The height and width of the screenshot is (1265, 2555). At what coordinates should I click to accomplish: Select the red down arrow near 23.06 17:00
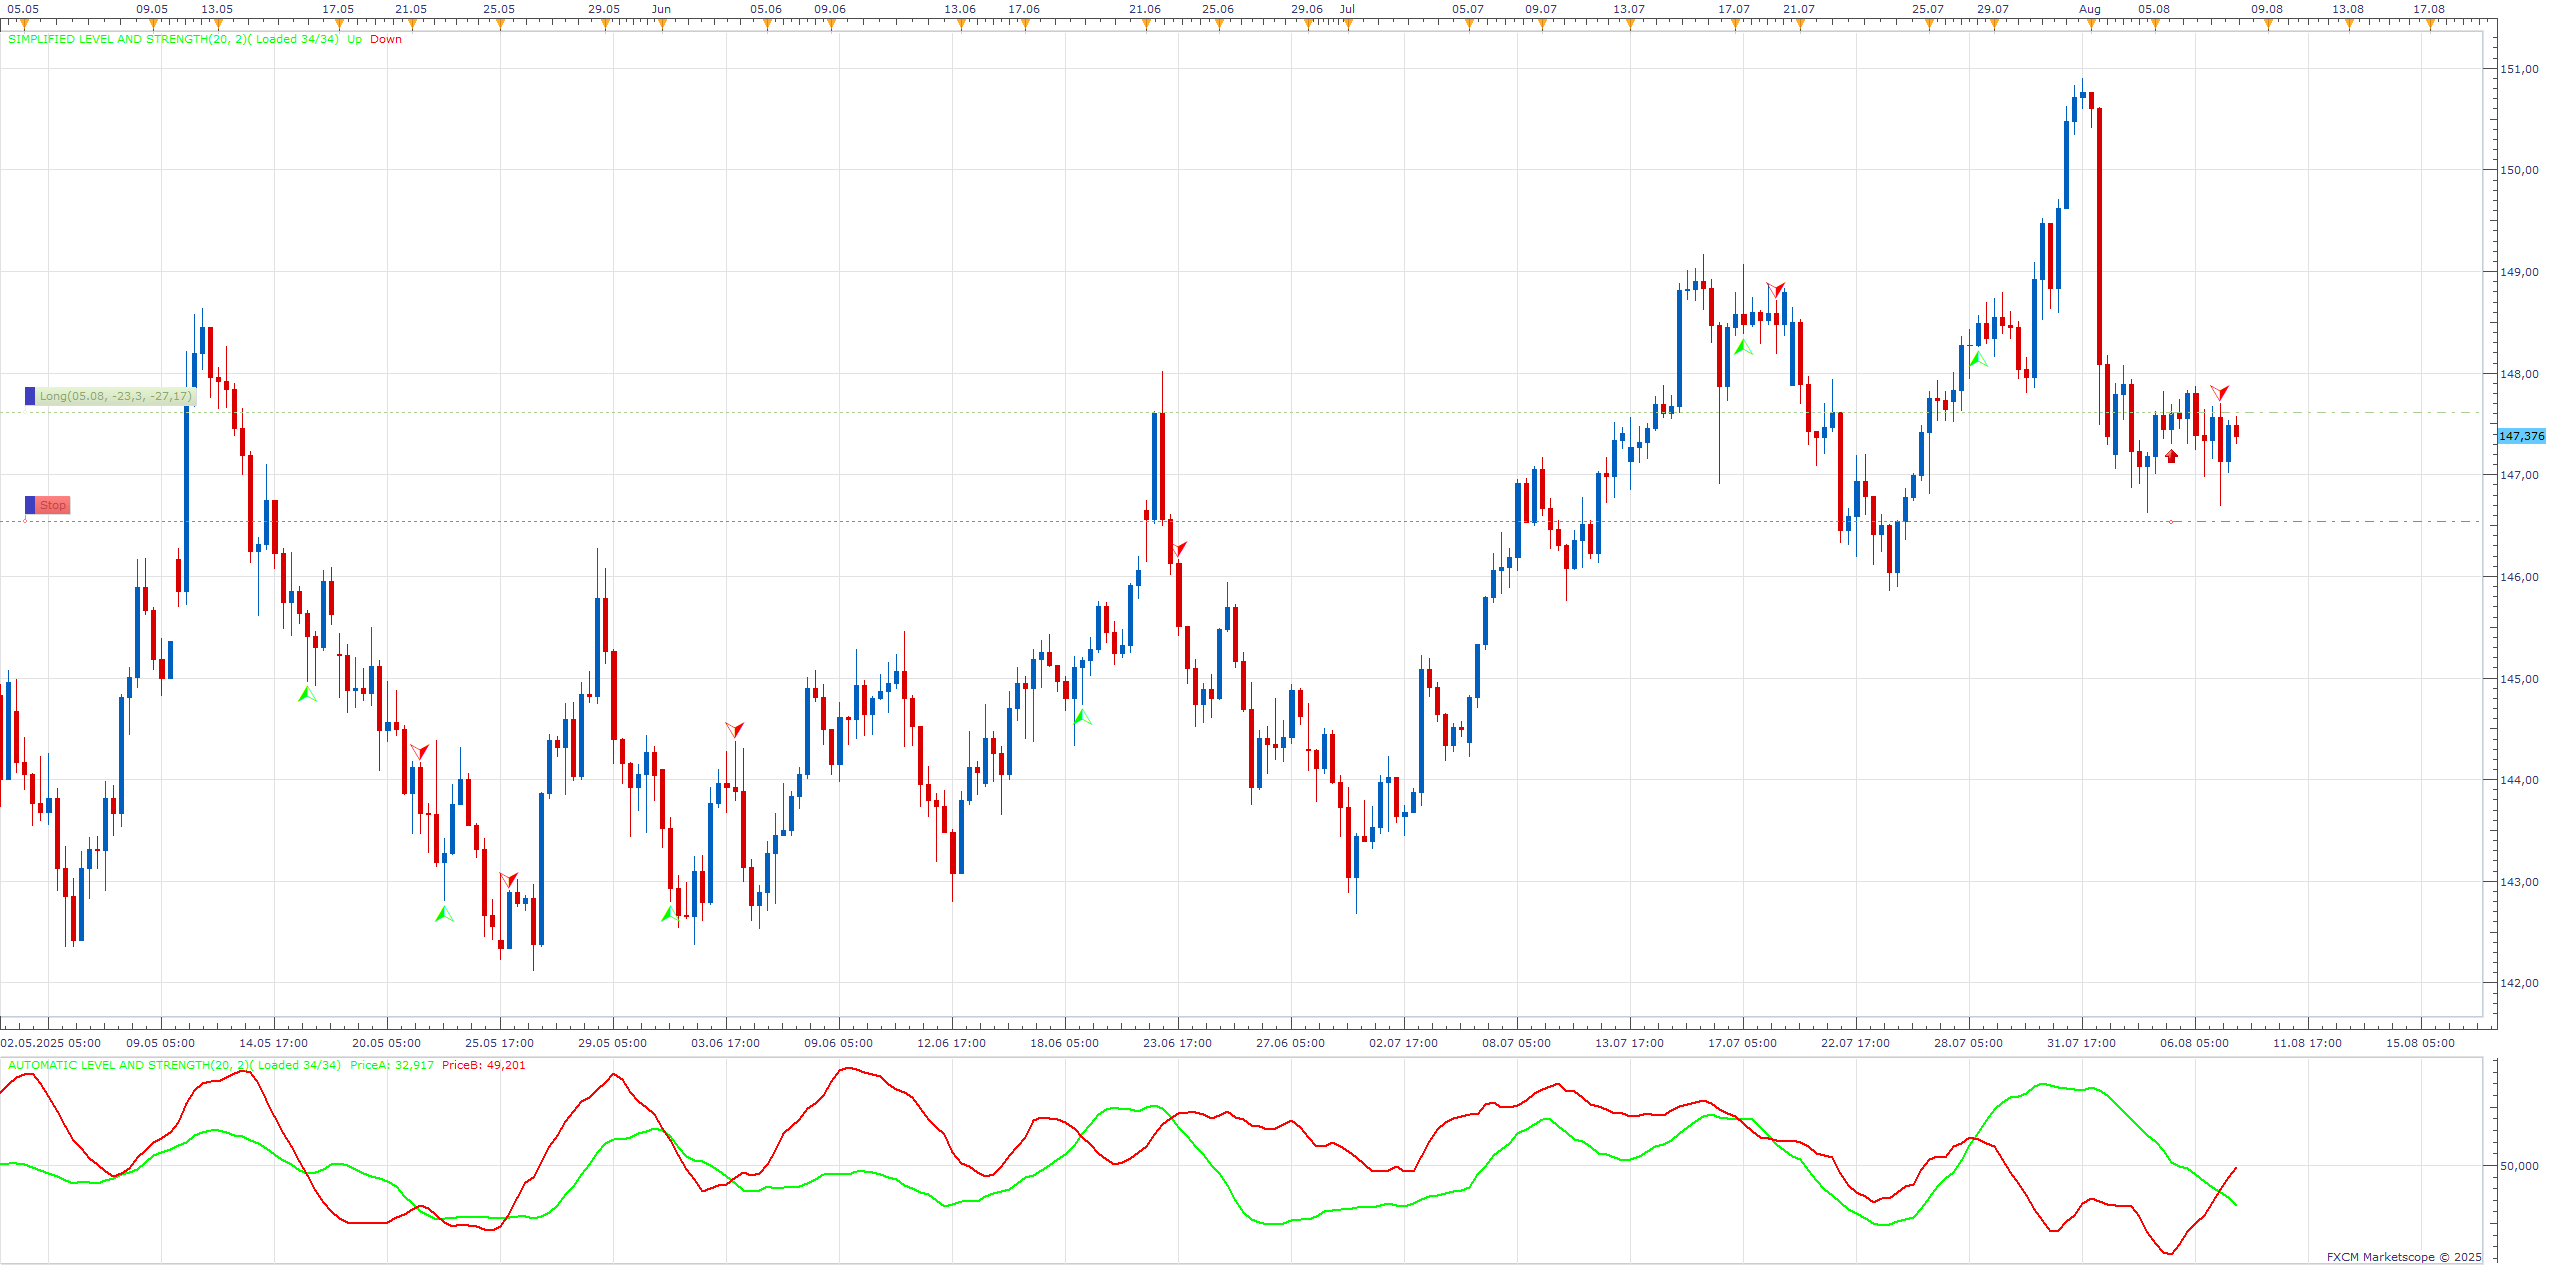pyautogui.click(x=1179, y=549)
